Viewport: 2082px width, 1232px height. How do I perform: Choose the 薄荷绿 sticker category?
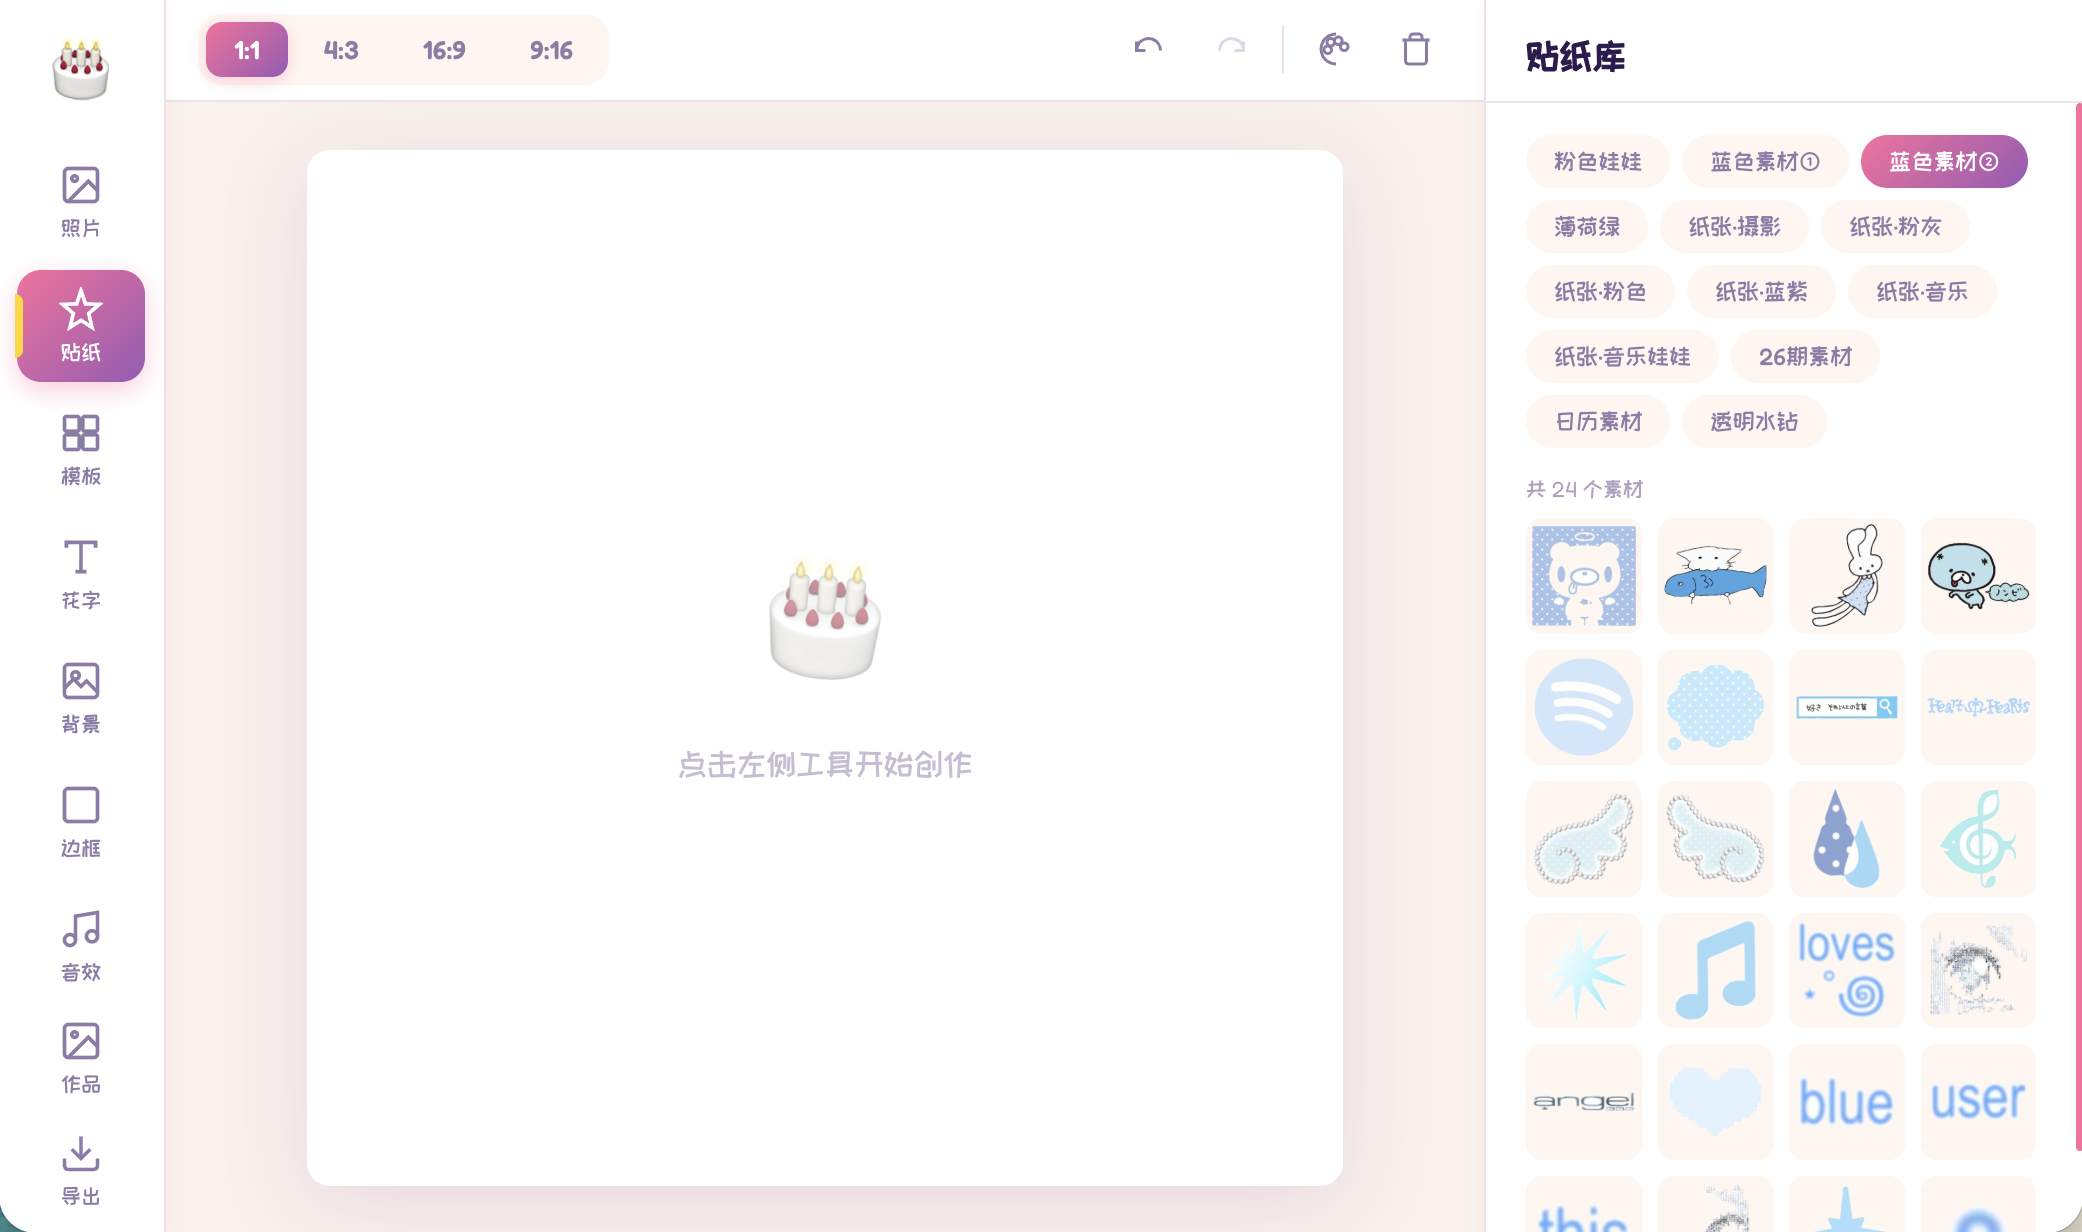[1586, 226]
